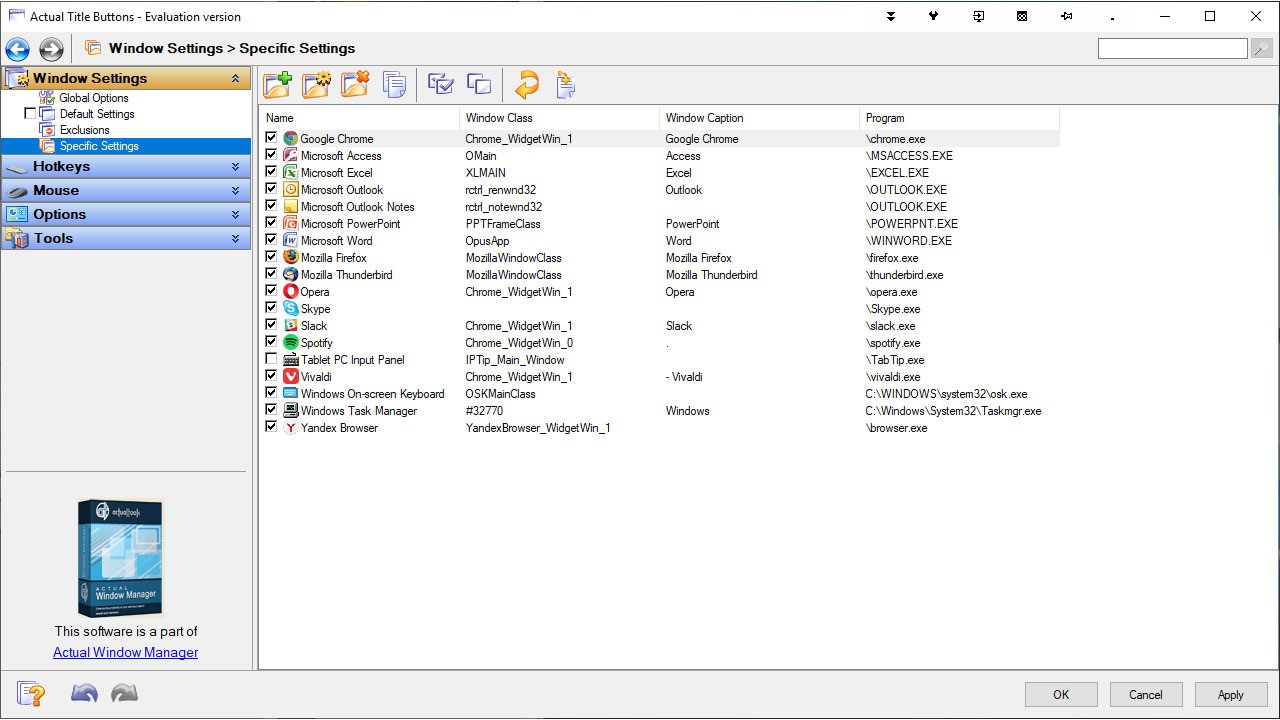Viewport: 1280px width, 720px height.
Task: Enable the Tablet PC Input Panel setting
Action: coord(271,360)
